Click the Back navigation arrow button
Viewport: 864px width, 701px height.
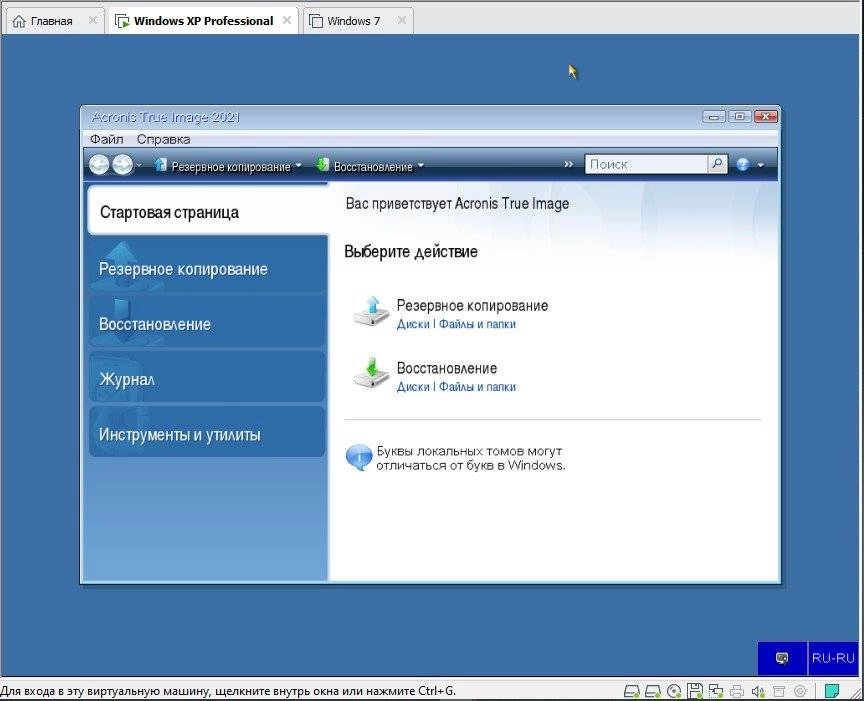pyautogui.click(x=99, y=164)
